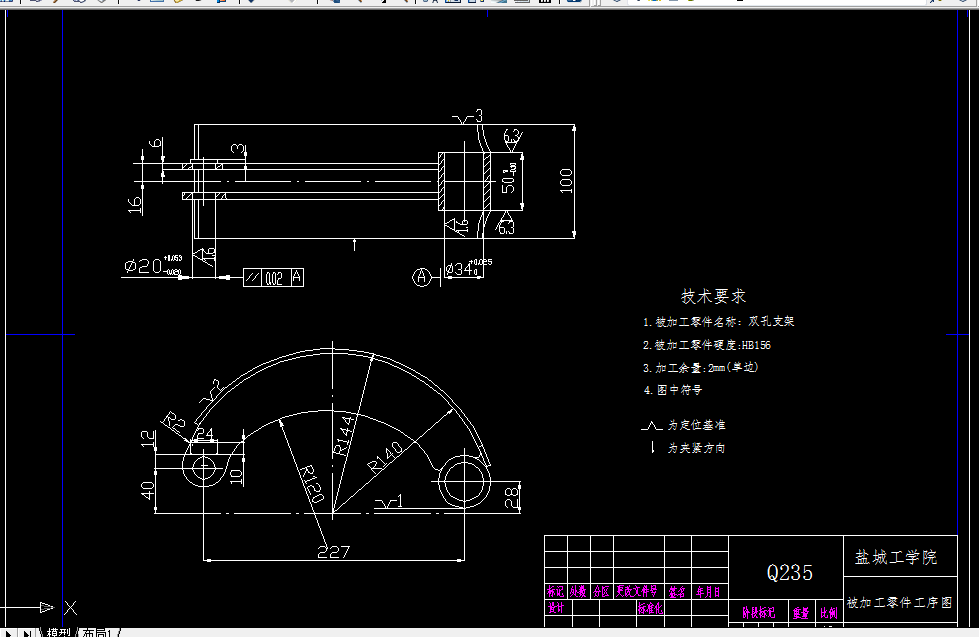Screen dimensions: 979x637
Task: Select the 年月日 title block cell
Action: [x=709, y=591]
